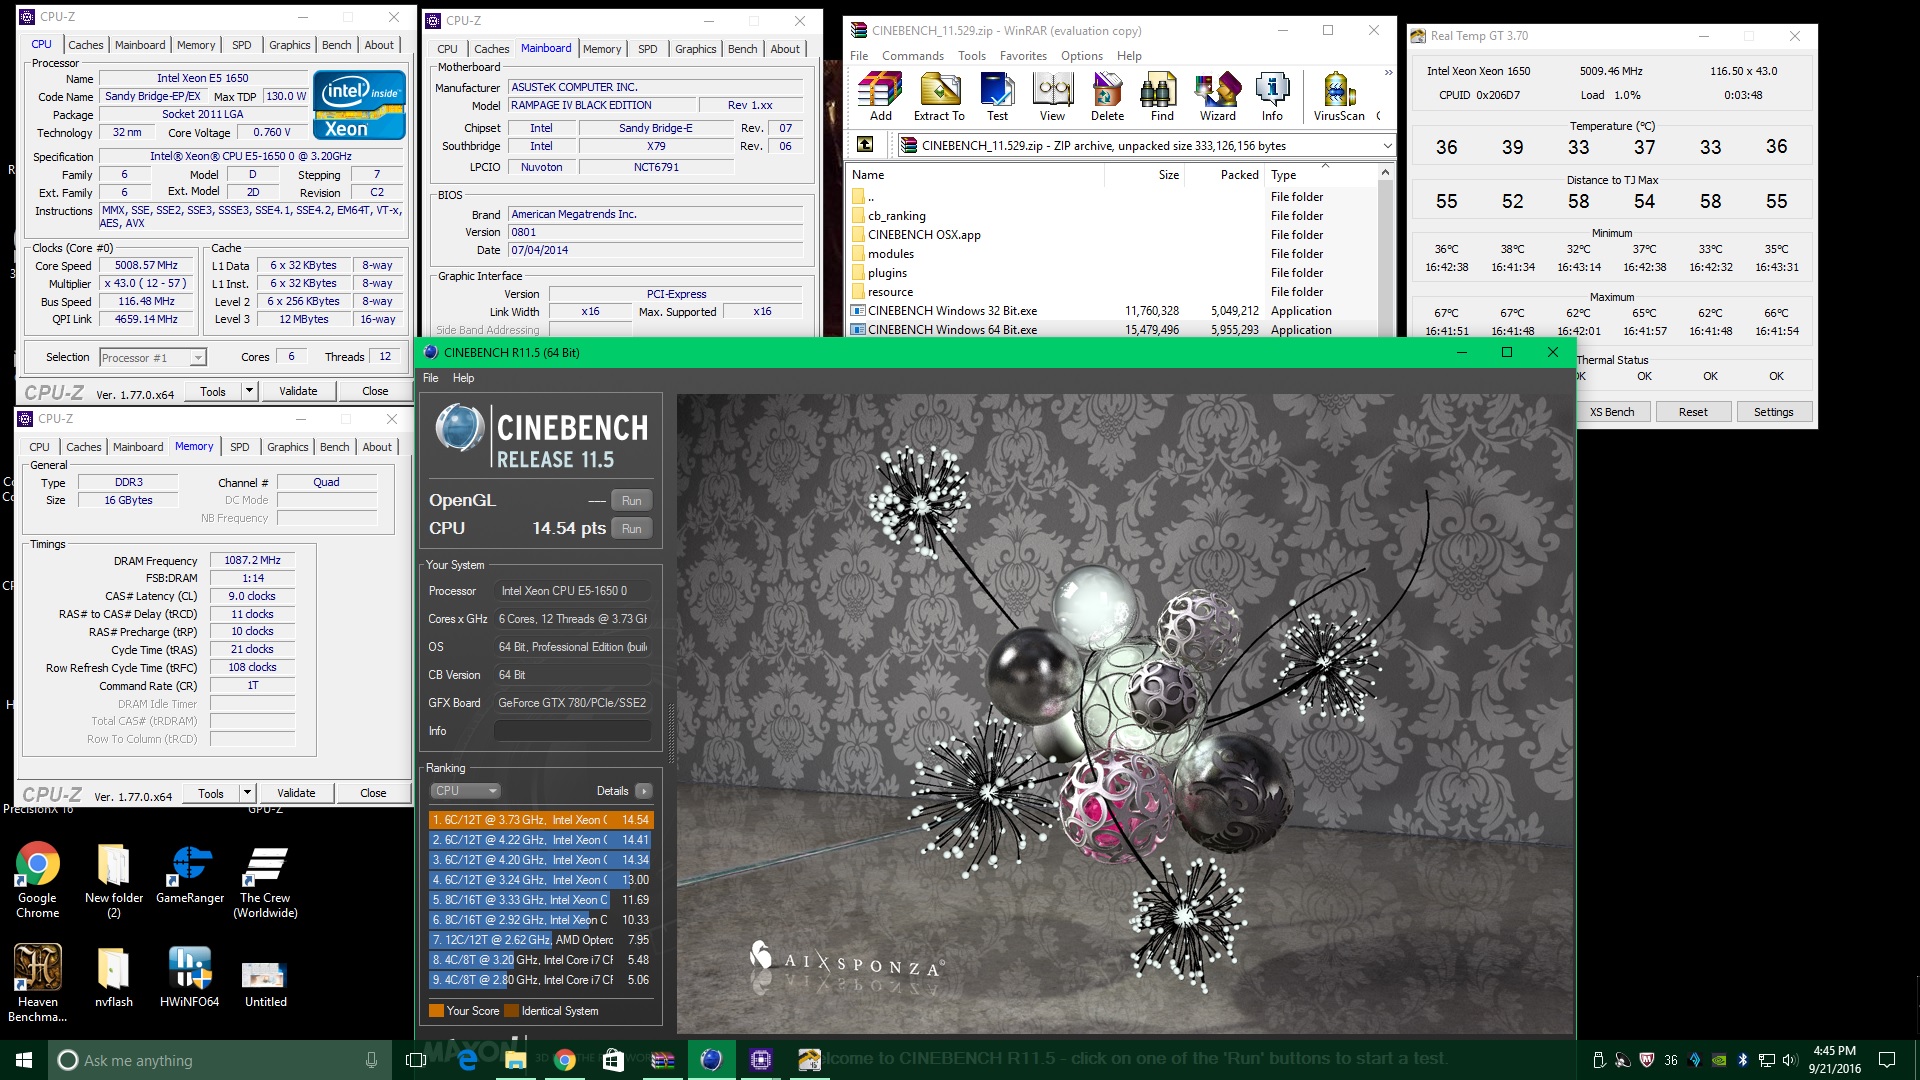
Task: Open Commands menu in WinRAR
Action: pos(912,56)
